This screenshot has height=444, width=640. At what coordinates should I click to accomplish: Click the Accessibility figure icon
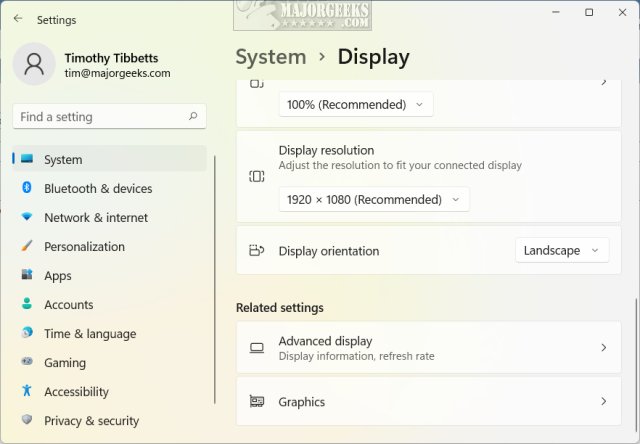(27, 391)
